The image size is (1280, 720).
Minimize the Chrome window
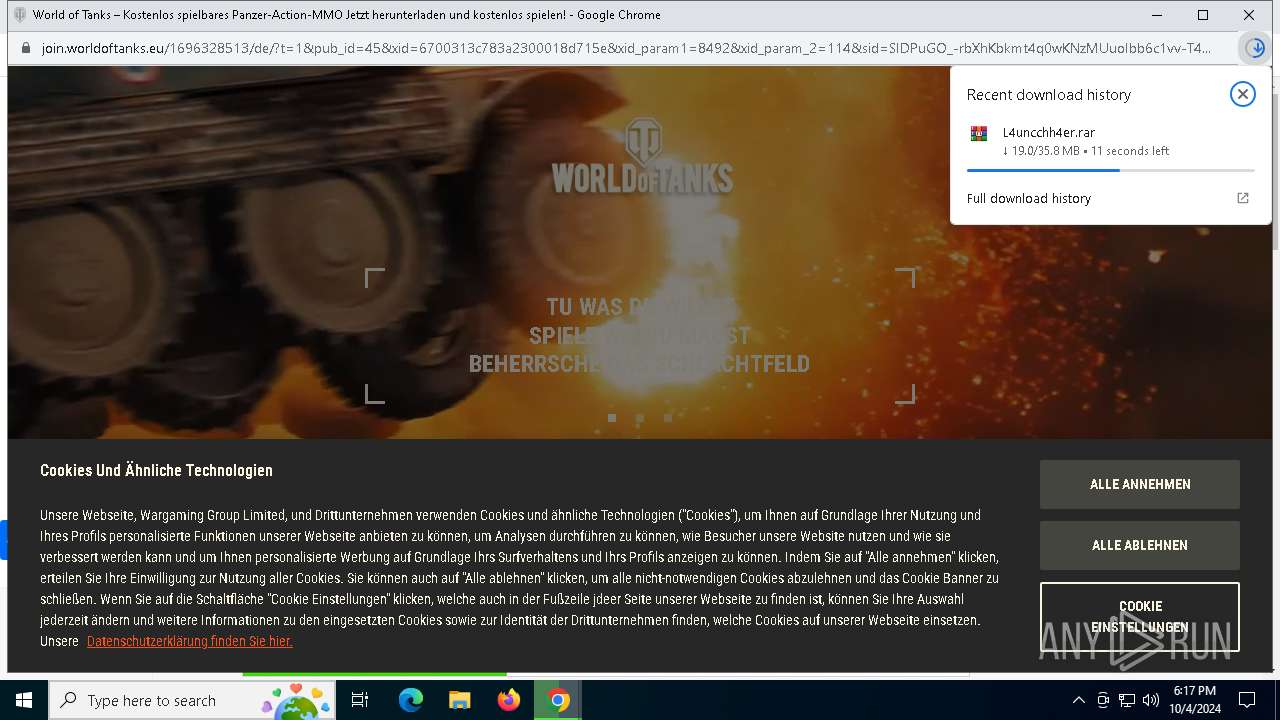click(x=1157, y=15)
